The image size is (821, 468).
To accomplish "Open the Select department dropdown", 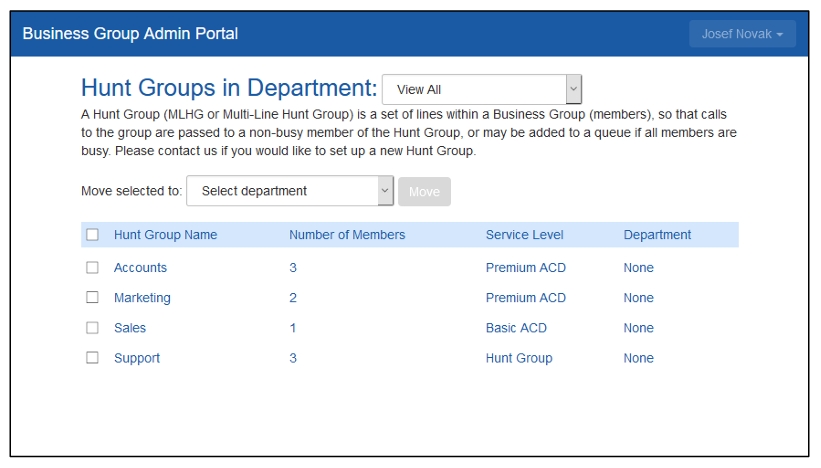I will tap(289, 191).
